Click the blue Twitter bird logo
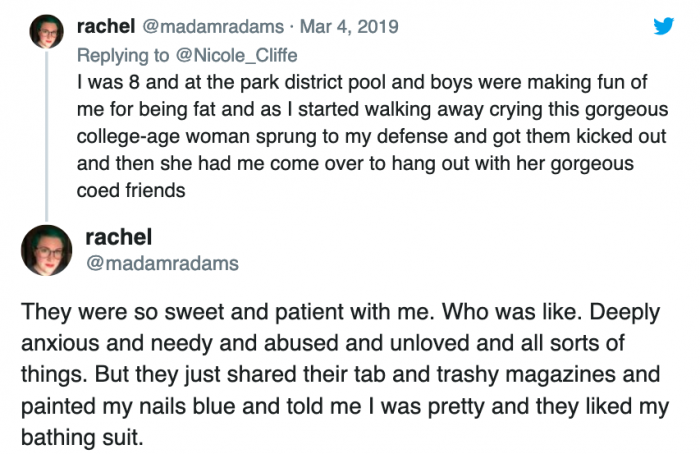The image size is (700, 454). click(x=663, y=27)
